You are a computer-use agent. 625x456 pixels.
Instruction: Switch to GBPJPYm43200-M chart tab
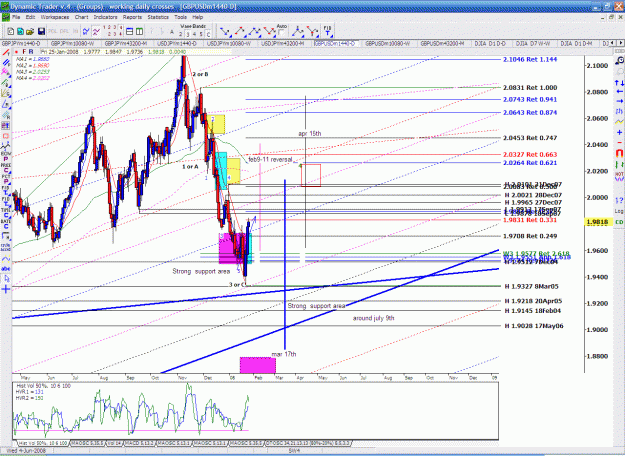(x=126, y=43)
